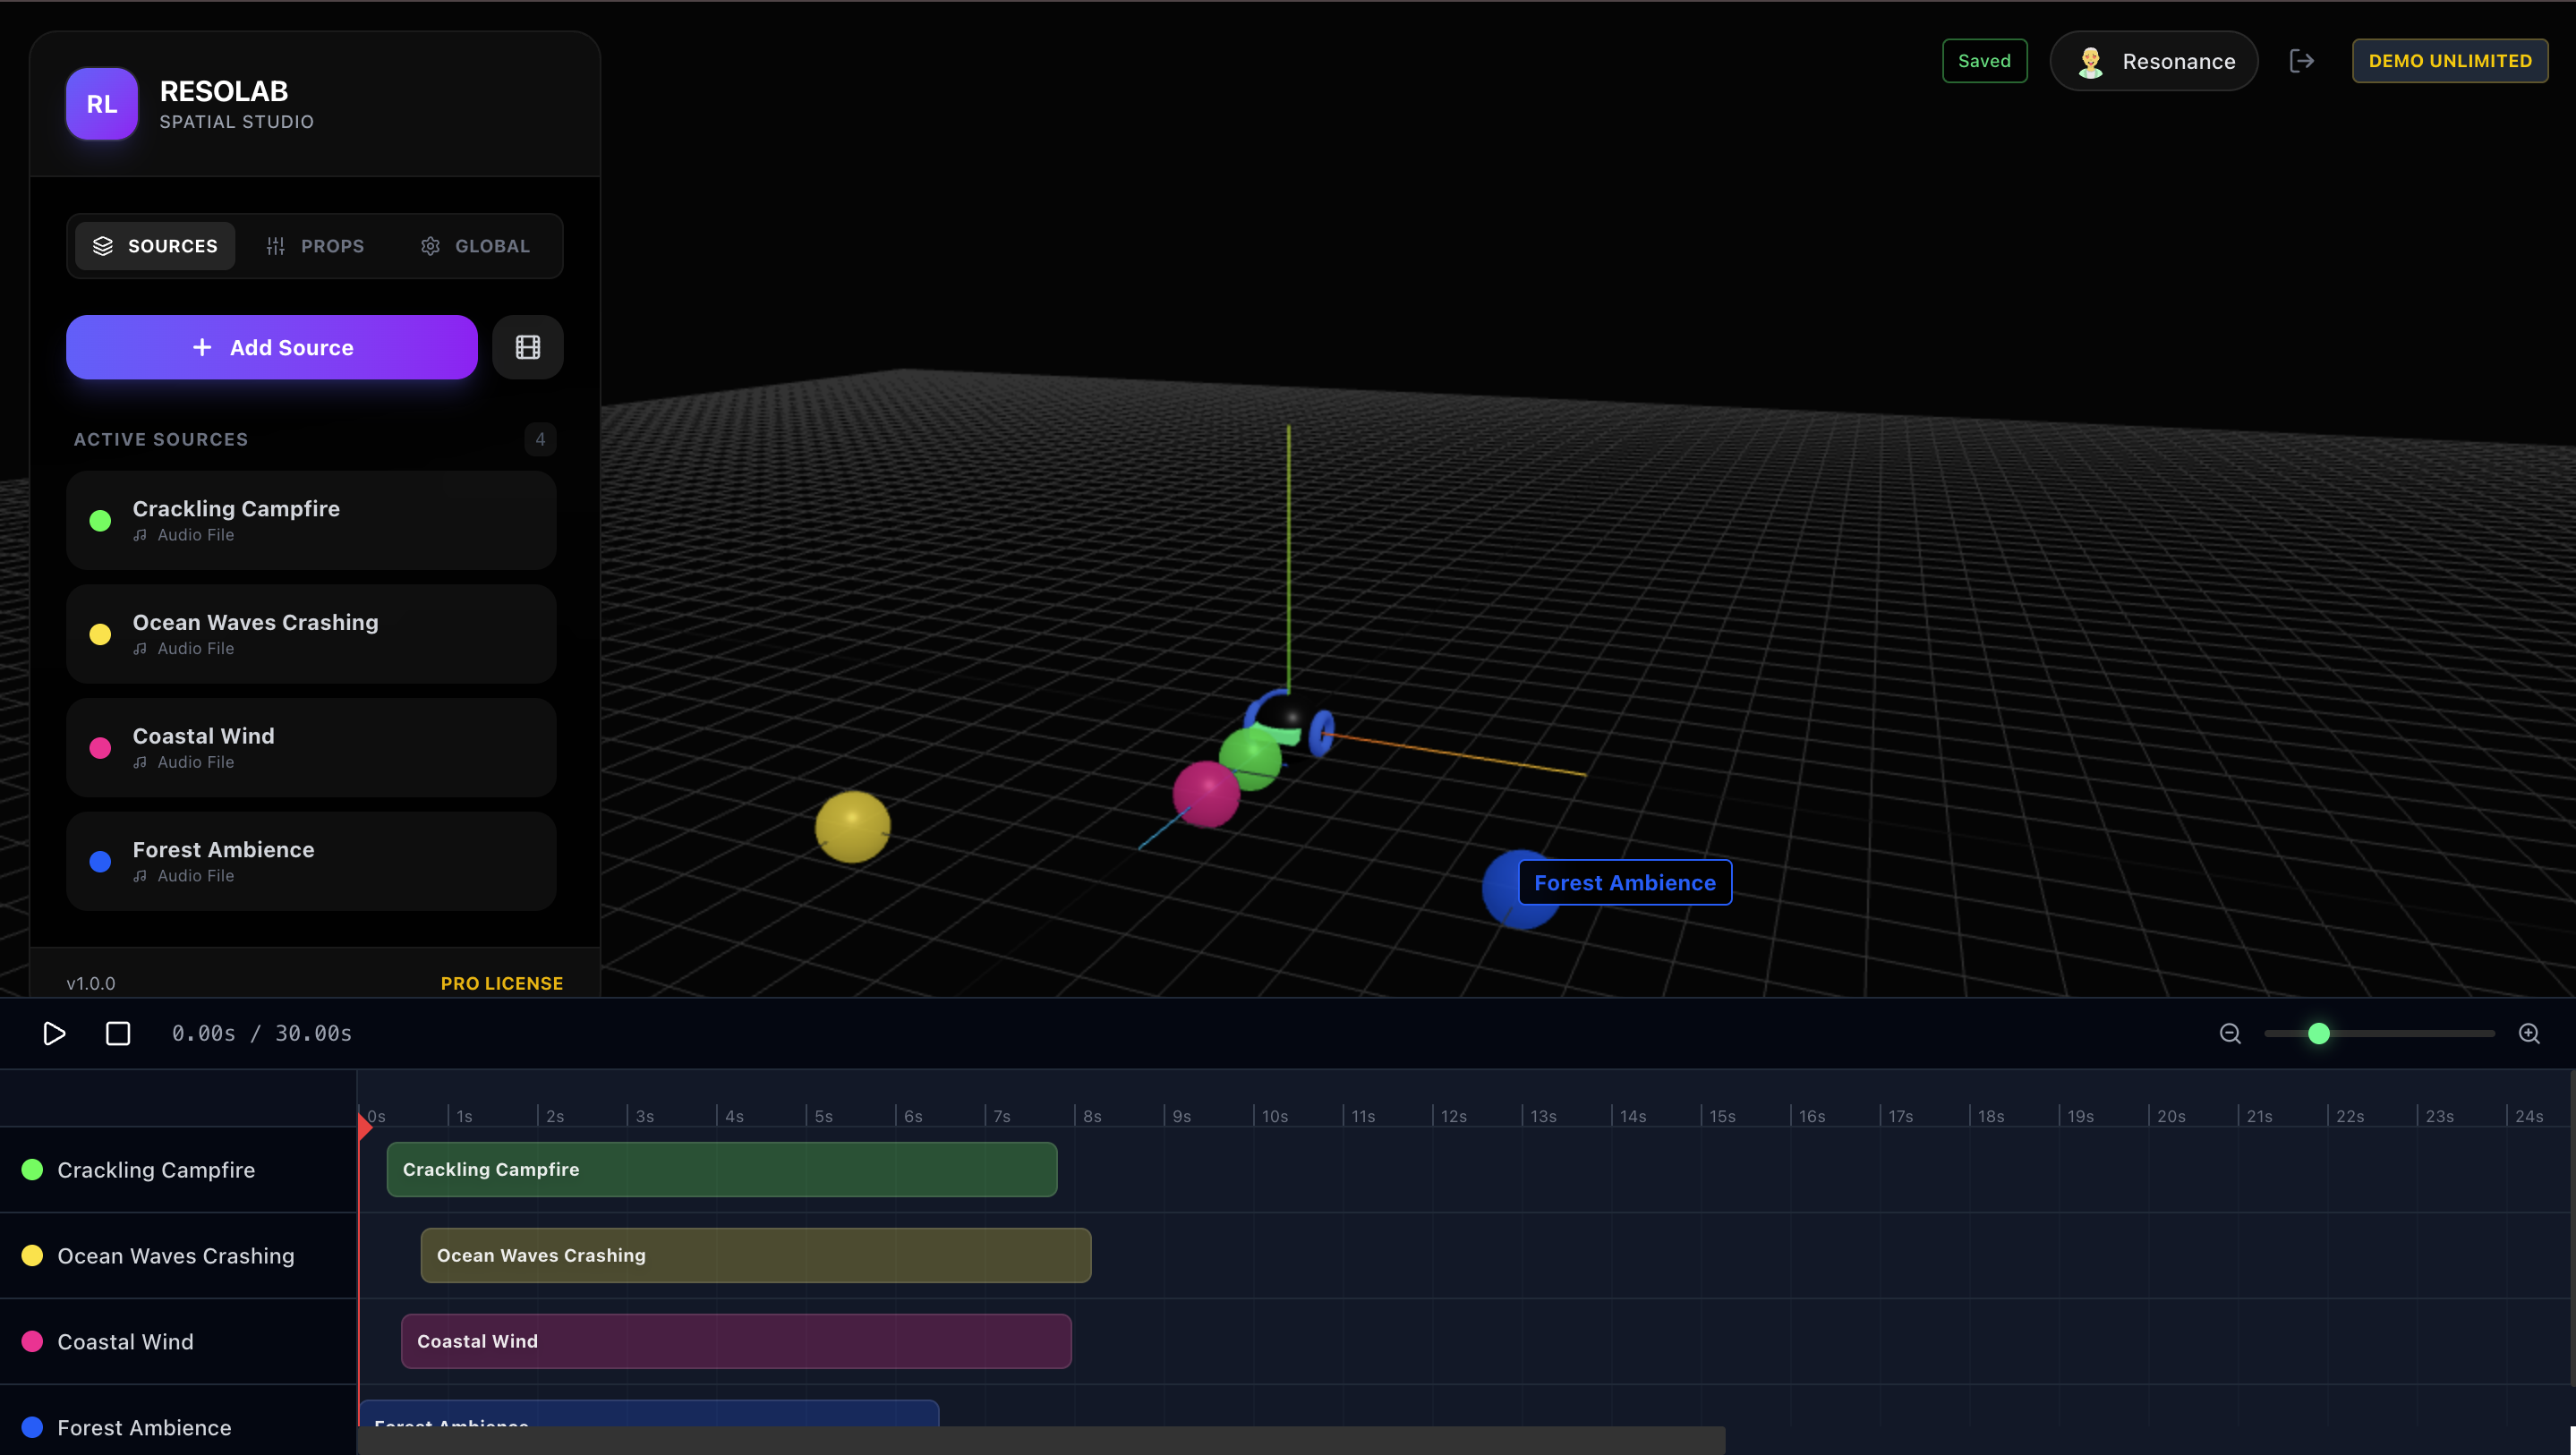This screenshot has width=2576, height=1455.
Task: Click the timeline zoom in magnifier
Action: point(2529,1033)
